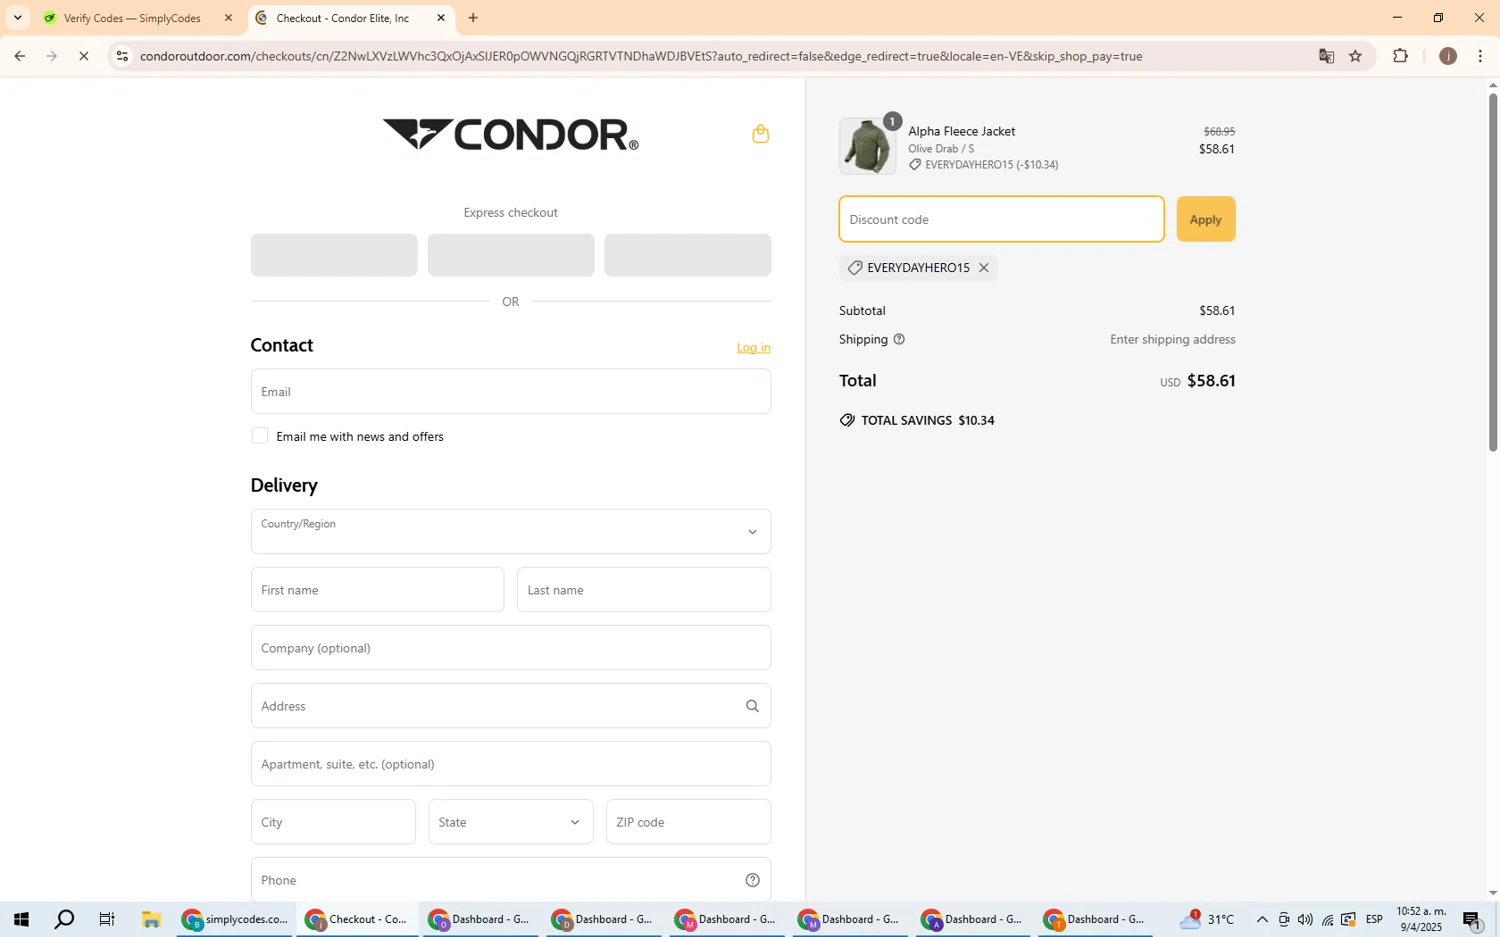The image size is (1500, 937).
Task: Select the Checkout - Condor Elite tab
Action: 343,18
